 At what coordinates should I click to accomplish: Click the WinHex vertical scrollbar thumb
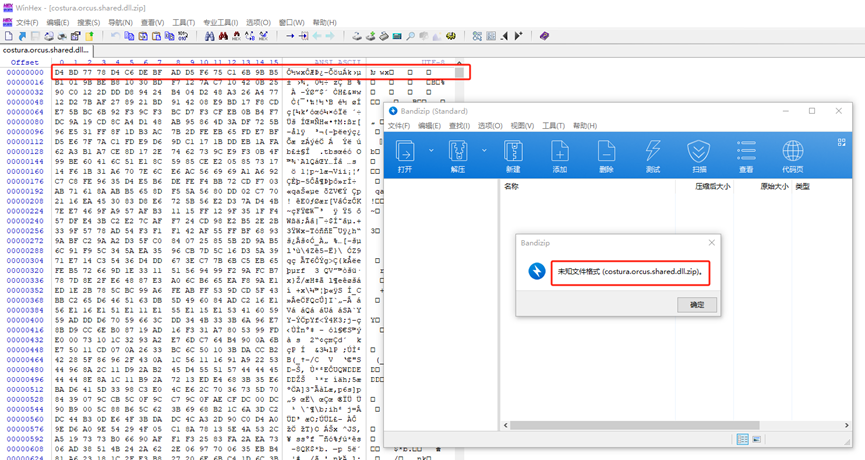click(x=459, y=73)
